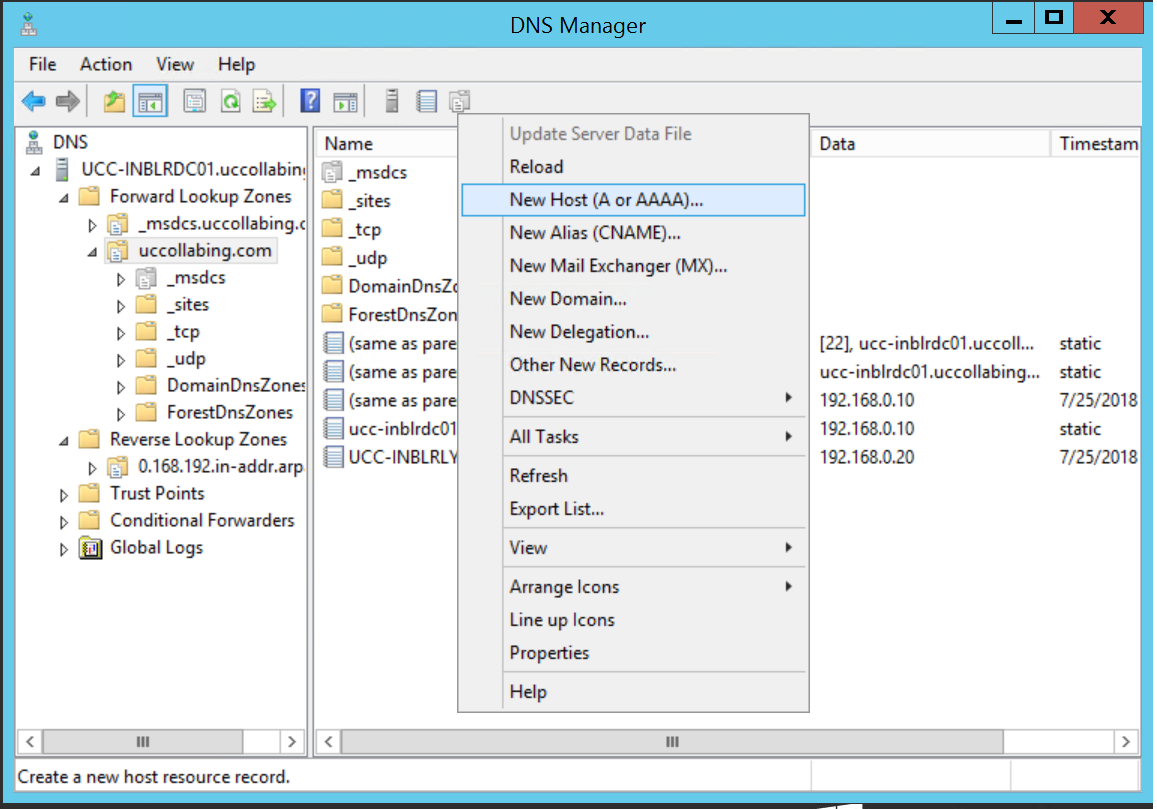Select New Domain in the context menu
The height and width of the screenshot is (809, 1157).
coord(633,299)
